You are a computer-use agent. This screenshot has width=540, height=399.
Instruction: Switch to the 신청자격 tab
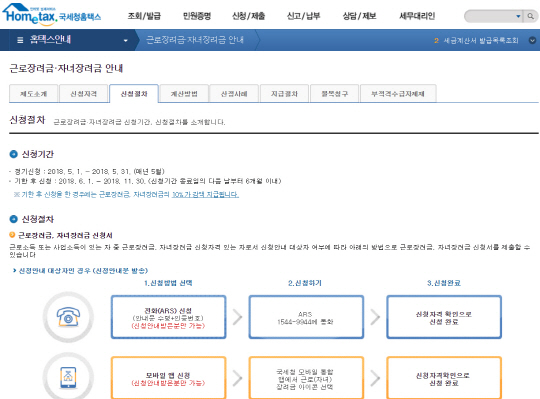coord(84,94)
